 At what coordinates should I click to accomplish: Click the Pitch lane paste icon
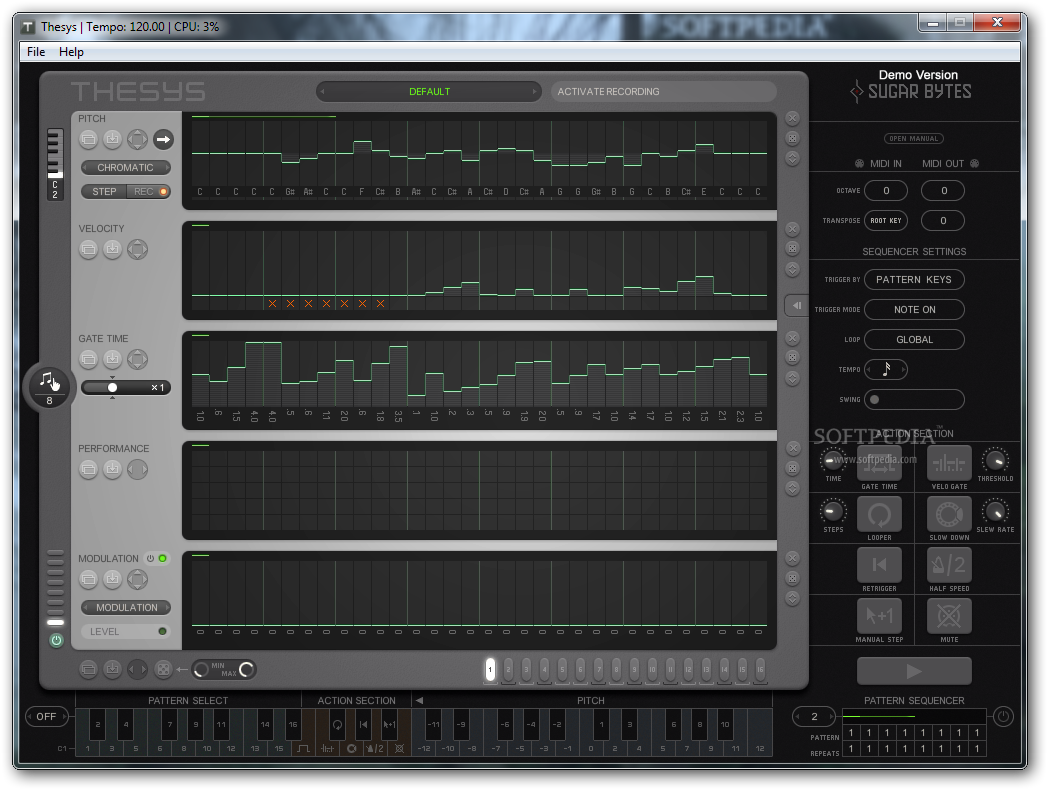(112, 140)
